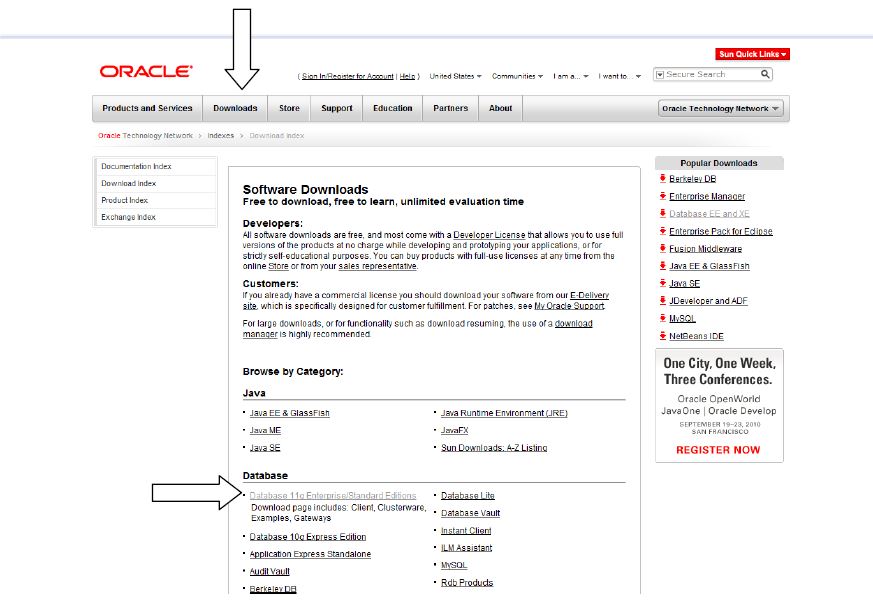Open the search scope dropdown icon
This screenshot has height=612, width=873.
(660, 75)
